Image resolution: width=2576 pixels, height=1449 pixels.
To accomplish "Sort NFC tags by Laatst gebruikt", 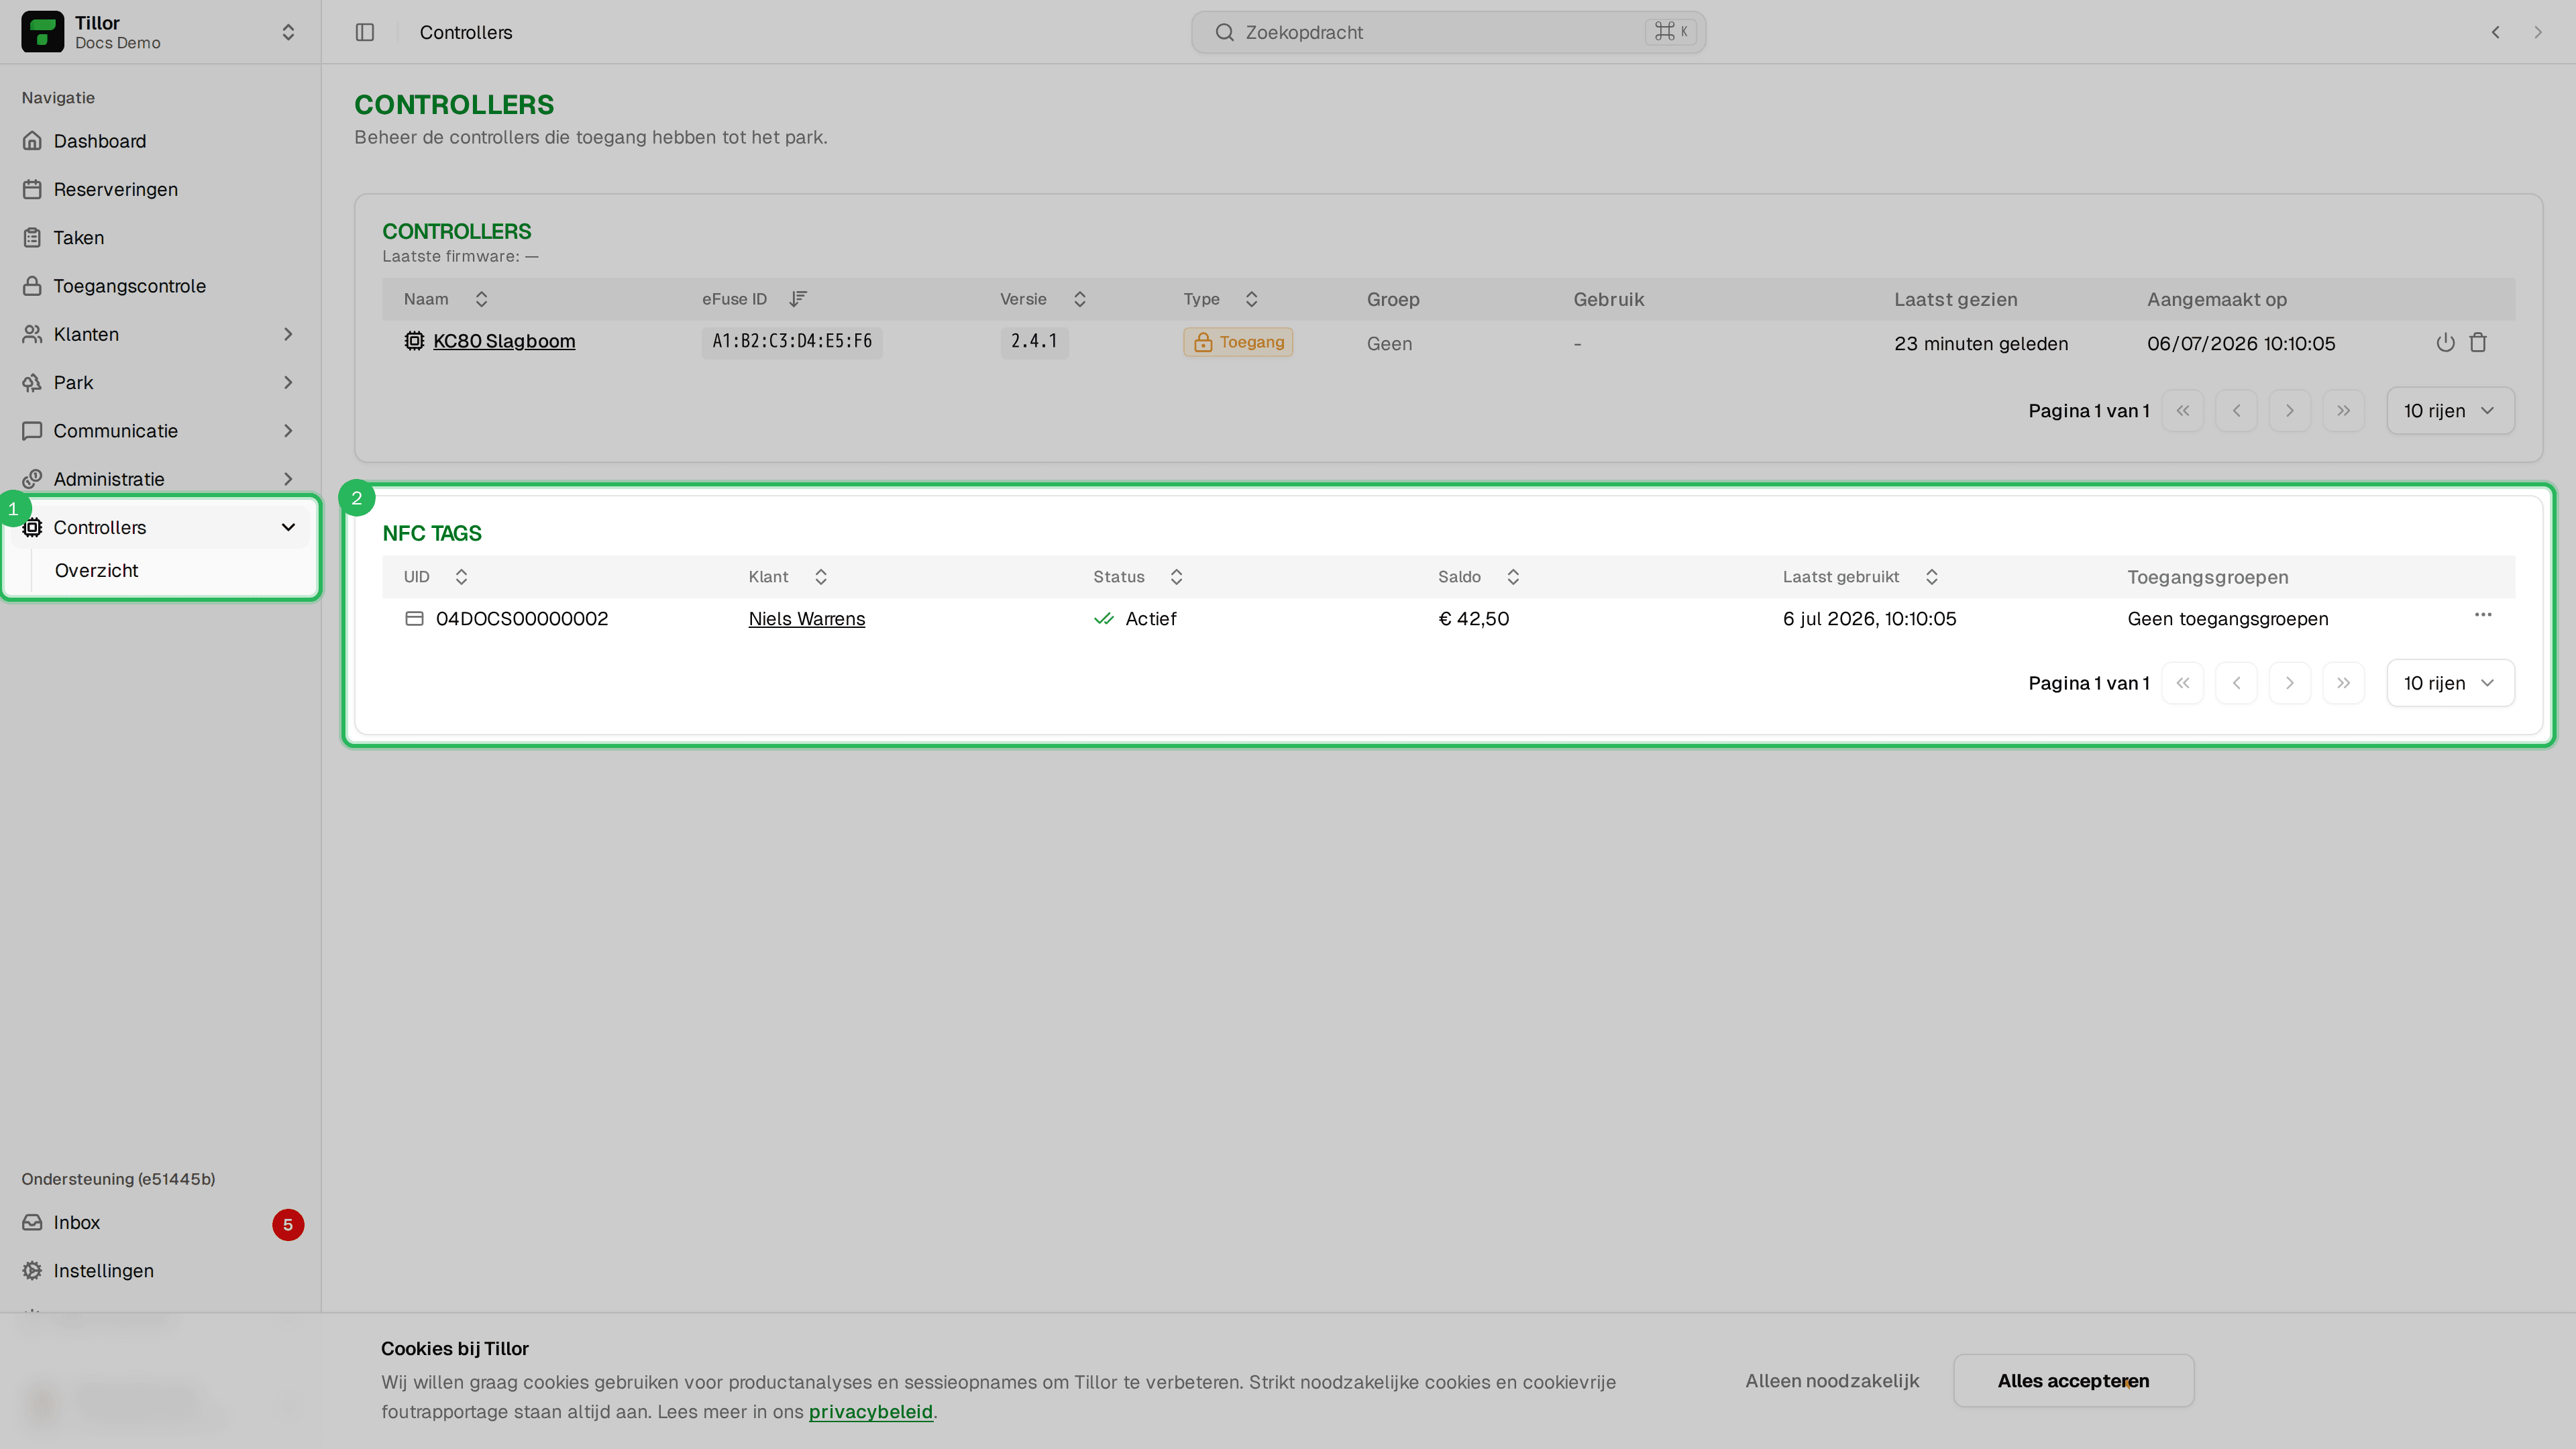I will [1860, 577].
